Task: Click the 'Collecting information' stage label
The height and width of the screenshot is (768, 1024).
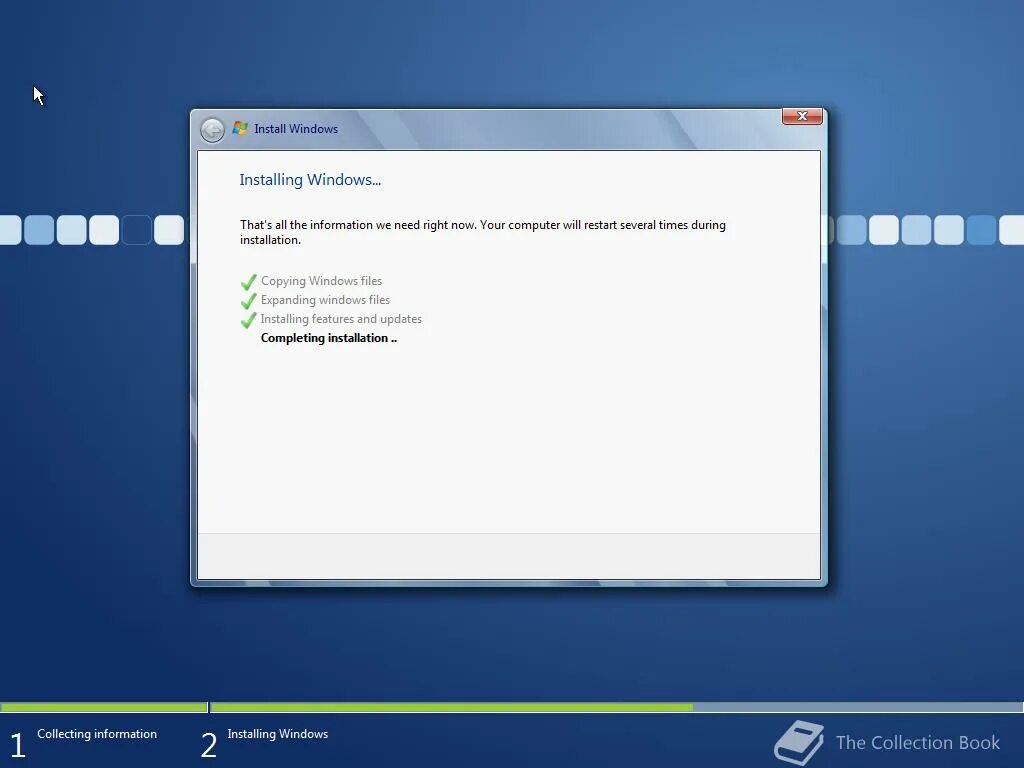Action: pyautogui.click(x=97, y=733)
